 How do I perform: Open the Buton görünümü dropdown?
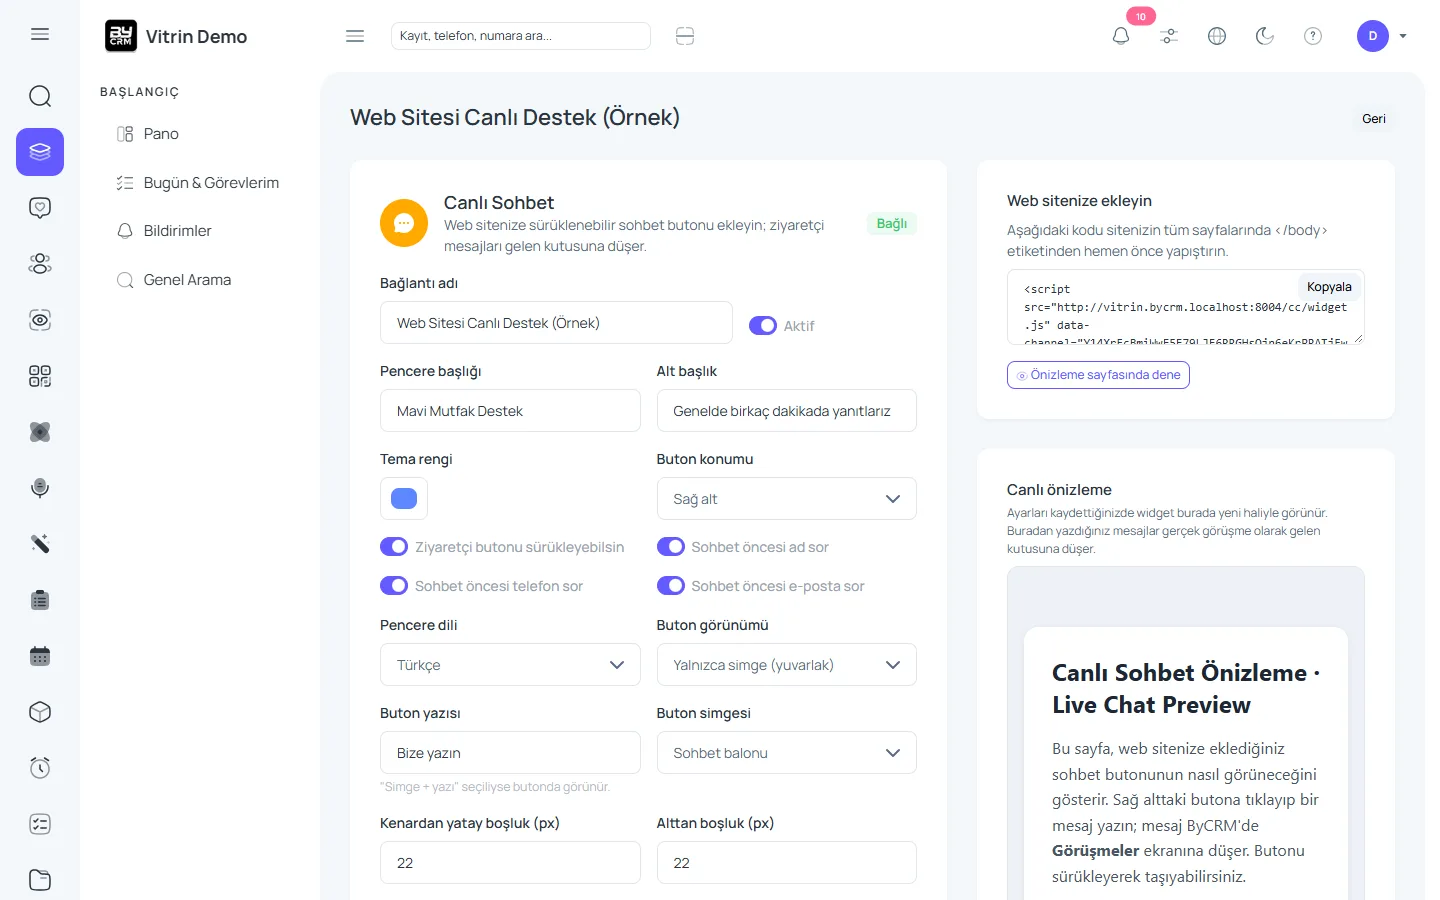787,665
